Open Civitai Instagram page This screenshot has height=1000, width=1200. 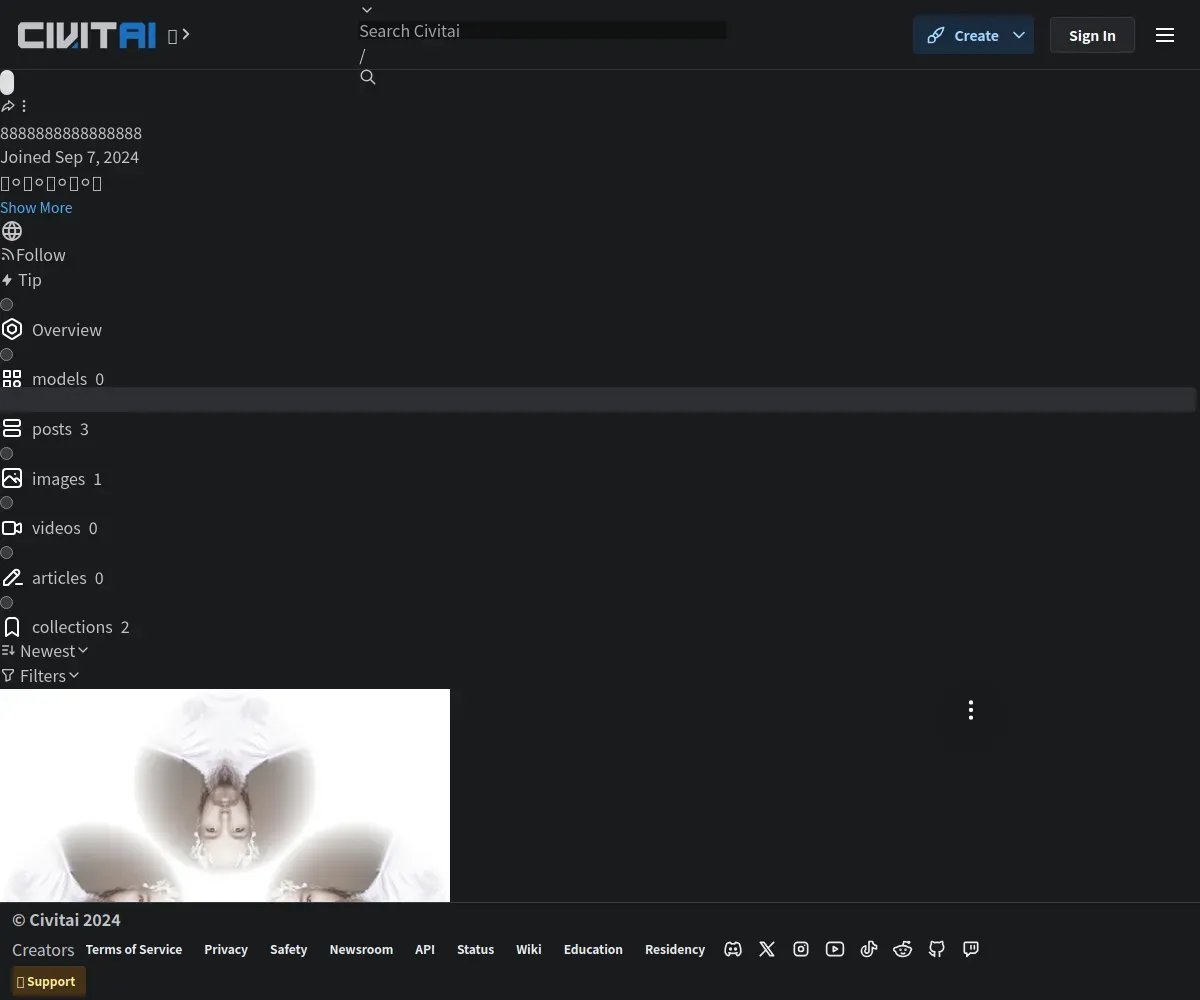click(x=801, y=950)
